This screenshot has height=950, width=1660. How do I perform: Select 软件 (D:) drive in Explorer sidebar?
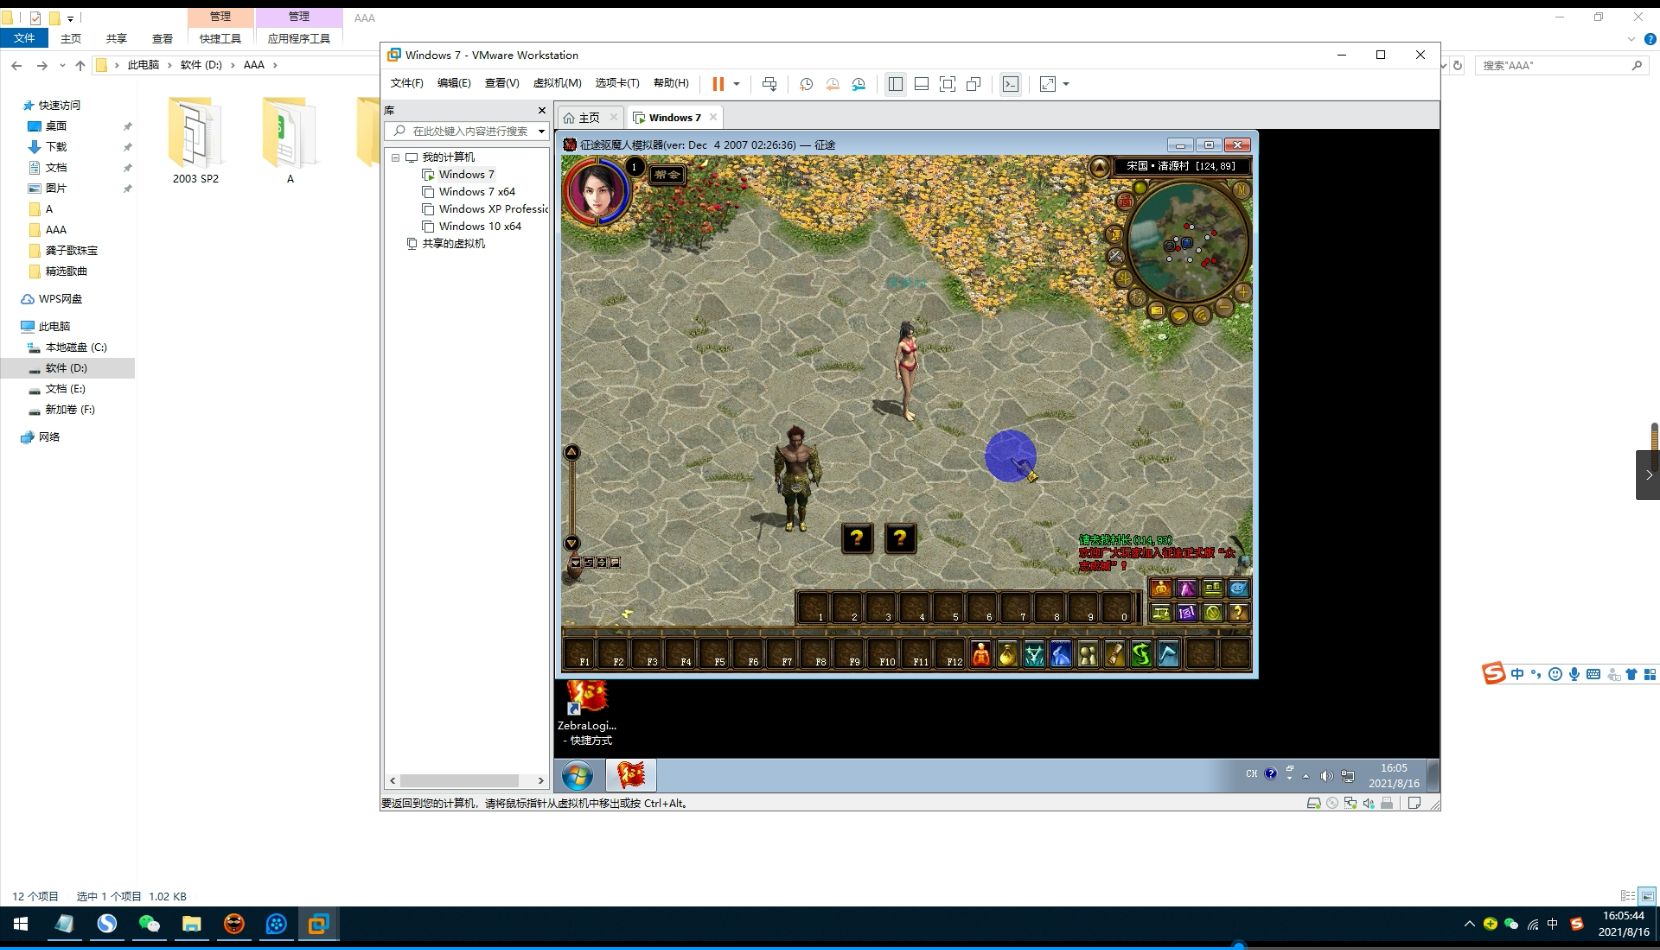click(67, 368)
